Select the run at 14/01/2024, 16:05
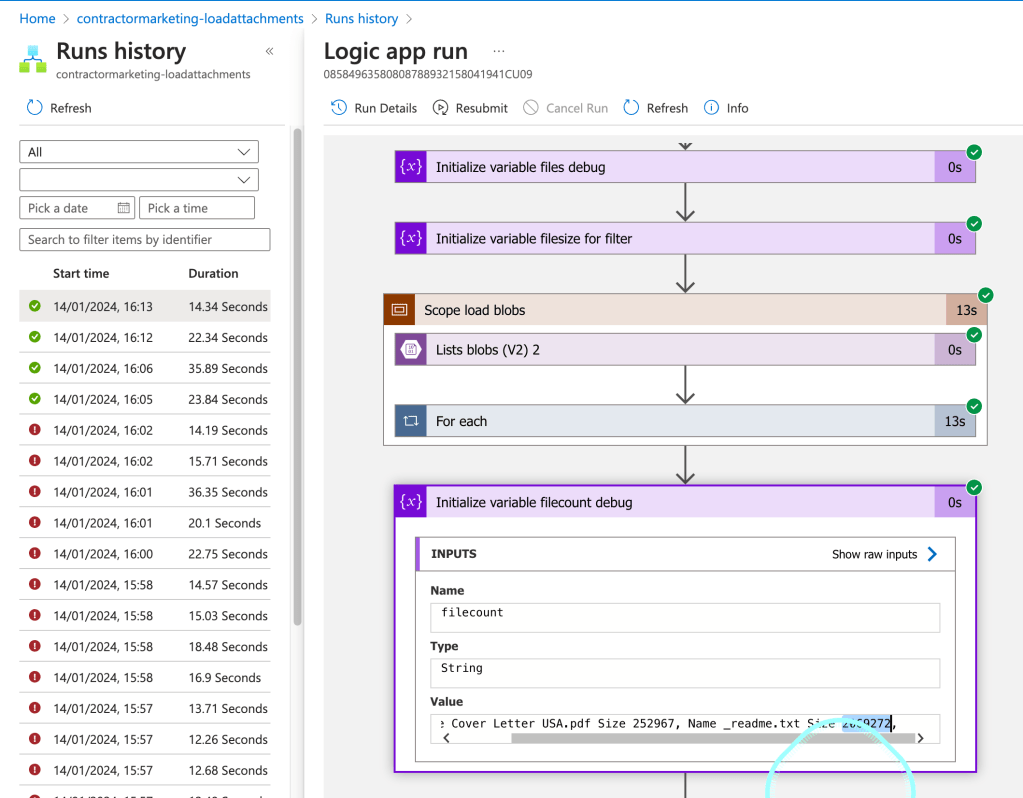The height and width of the screenshot is (798, 1023). point(145,399)
